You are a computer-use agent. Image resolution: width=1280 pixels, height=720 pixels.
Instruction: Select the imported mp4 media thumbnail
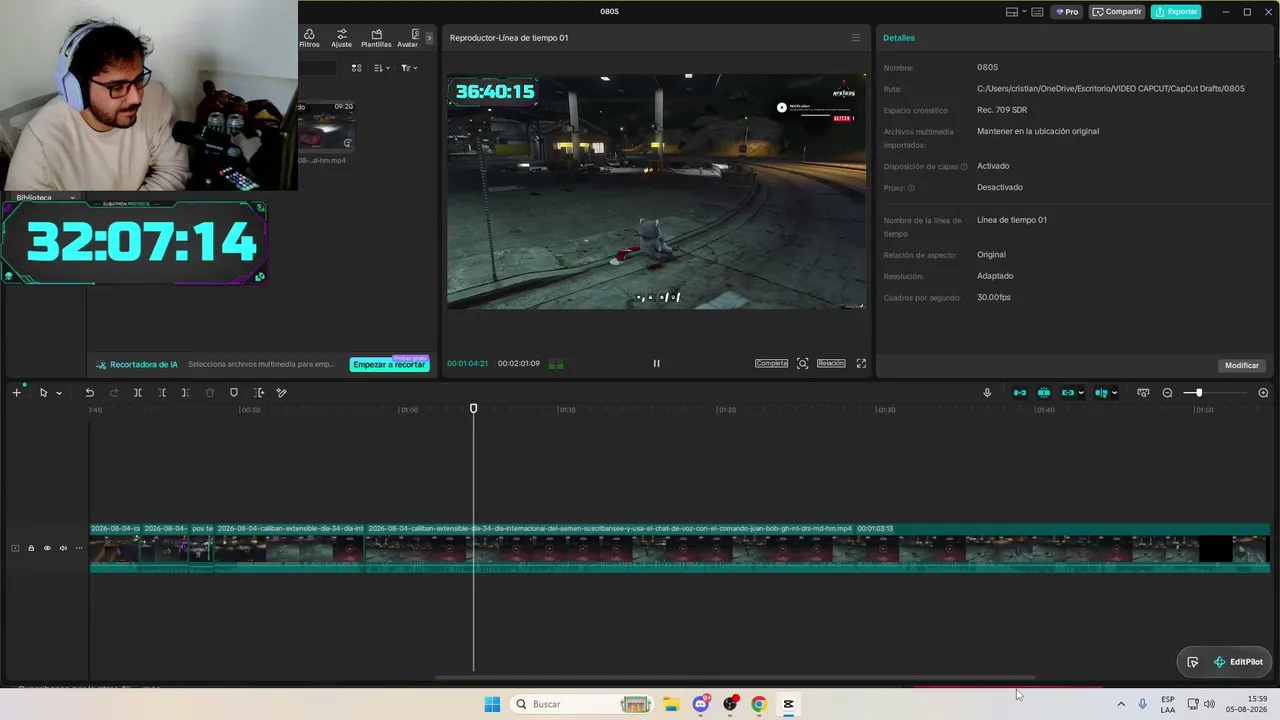tap(326, 126)
